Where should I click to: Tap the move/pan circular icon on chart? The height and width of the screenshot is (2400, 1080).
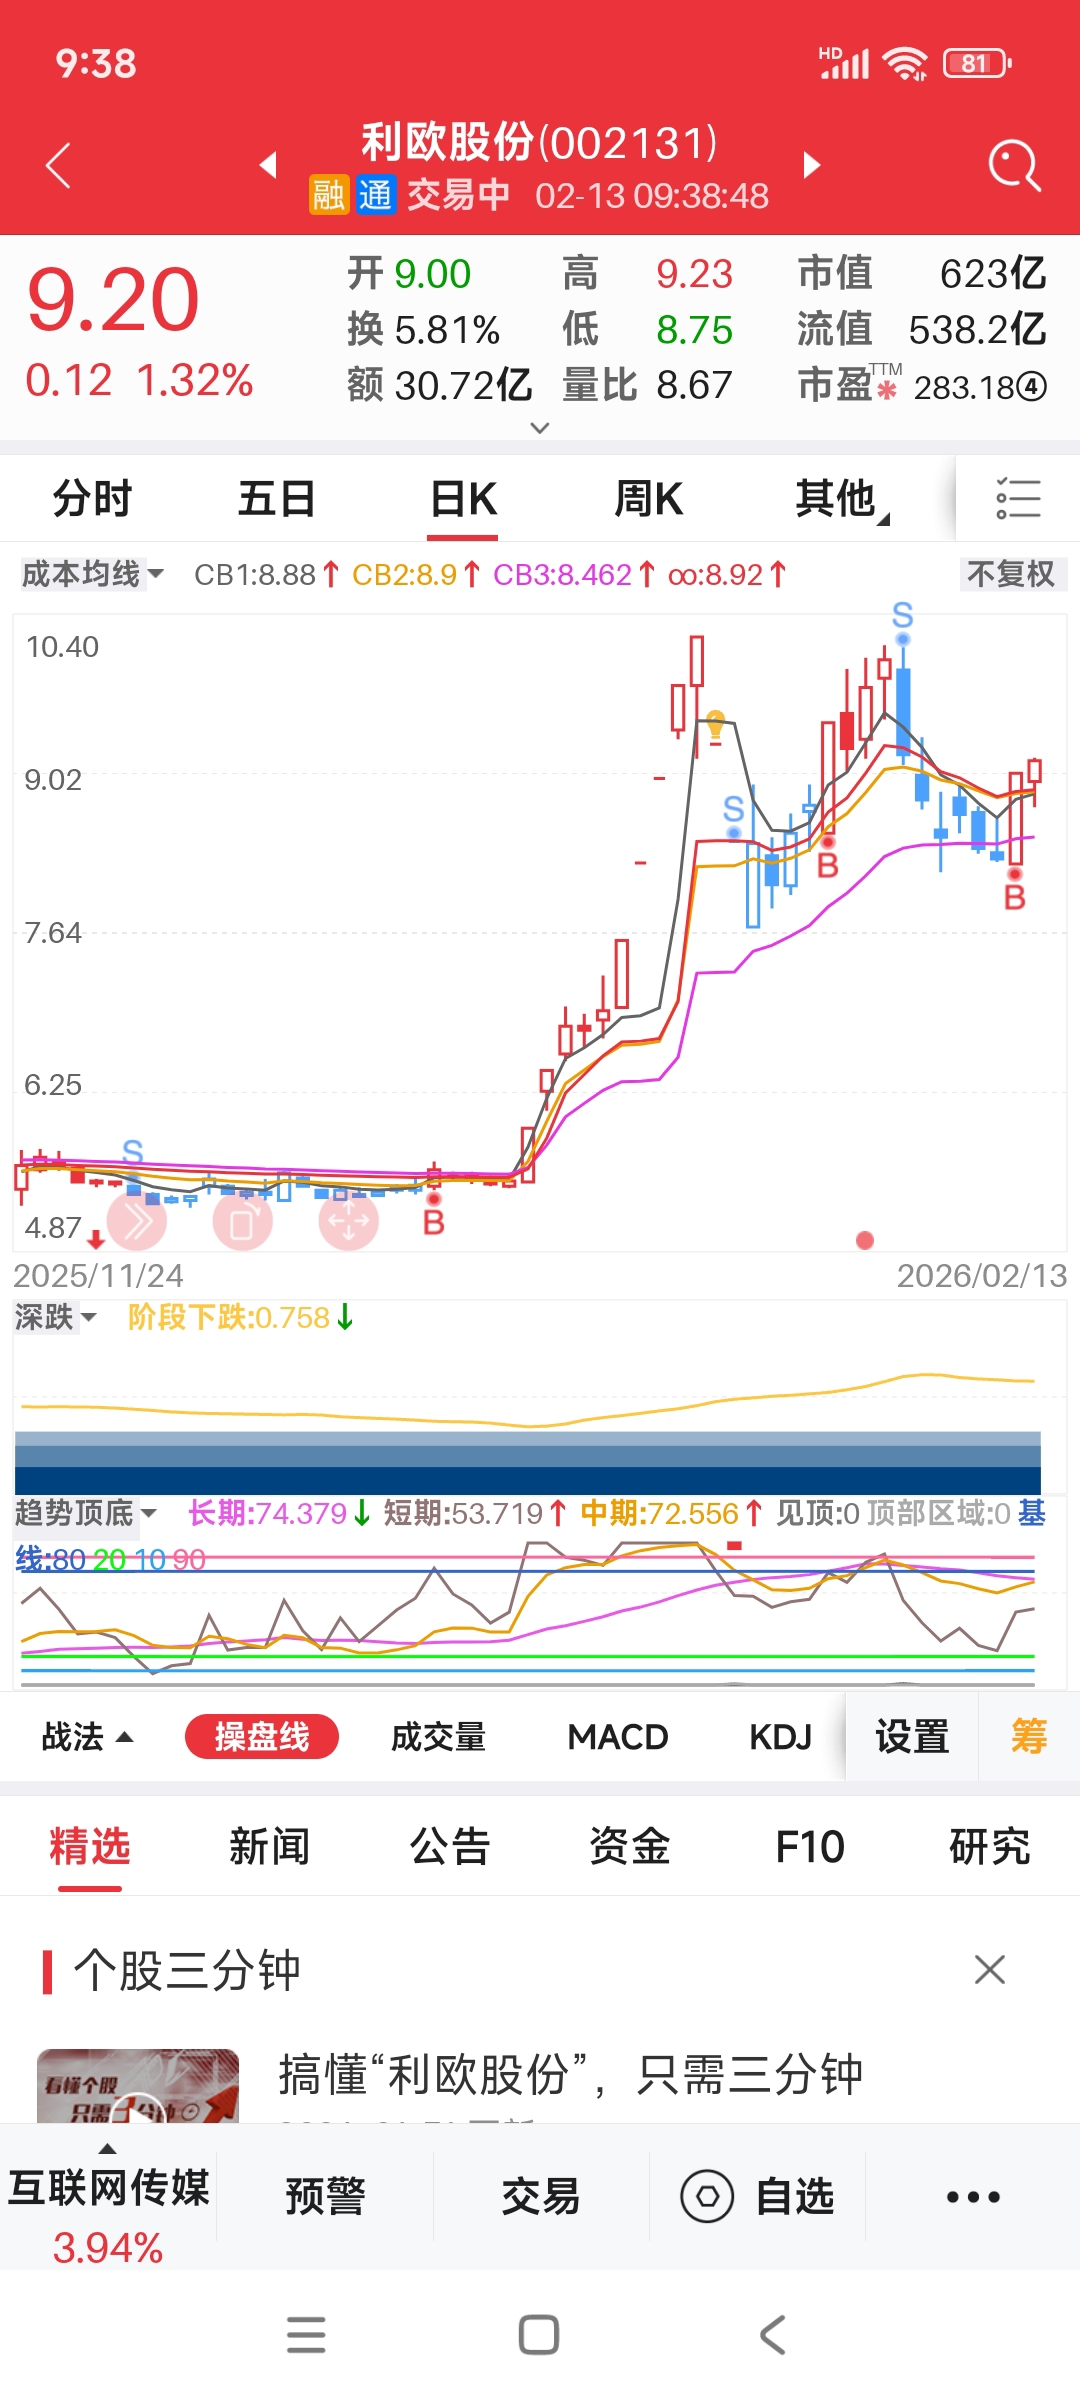point(349,1221)
